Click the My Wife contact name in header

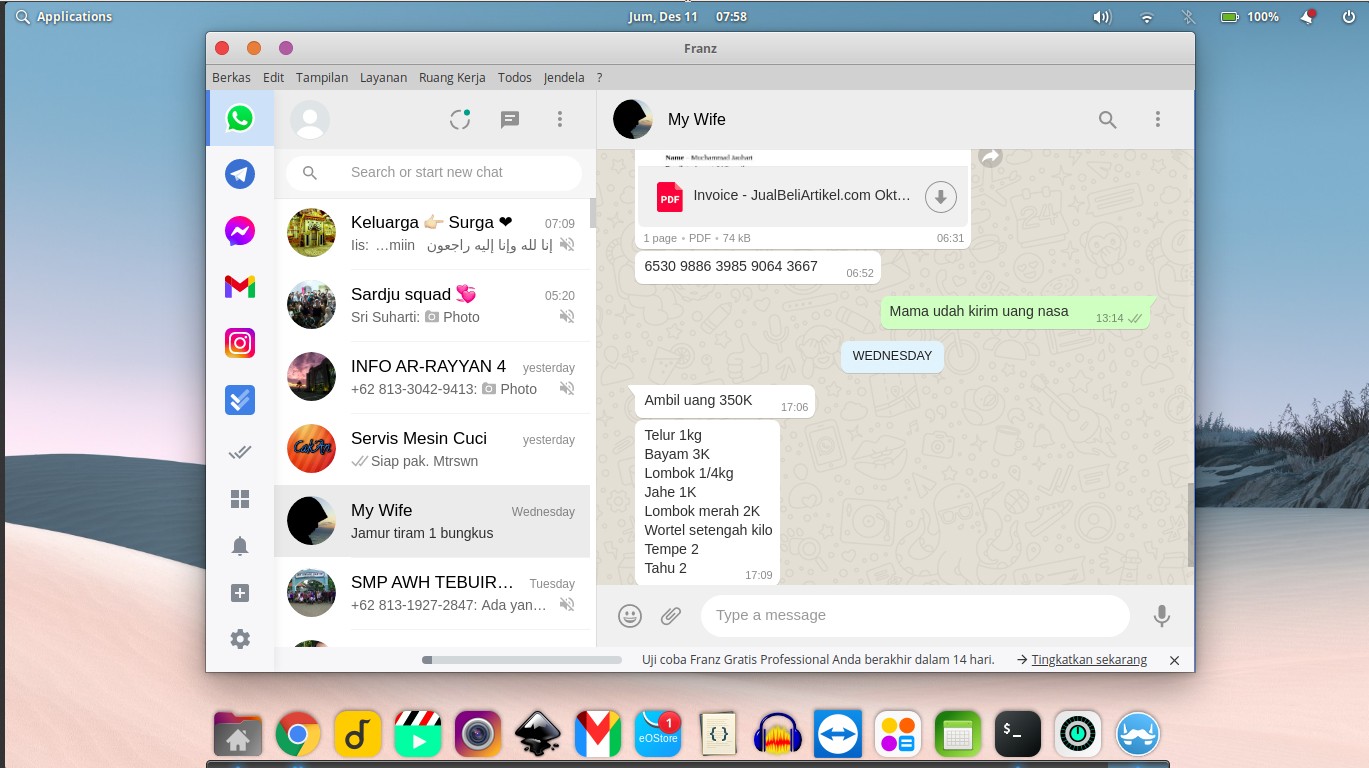[697, 119]
